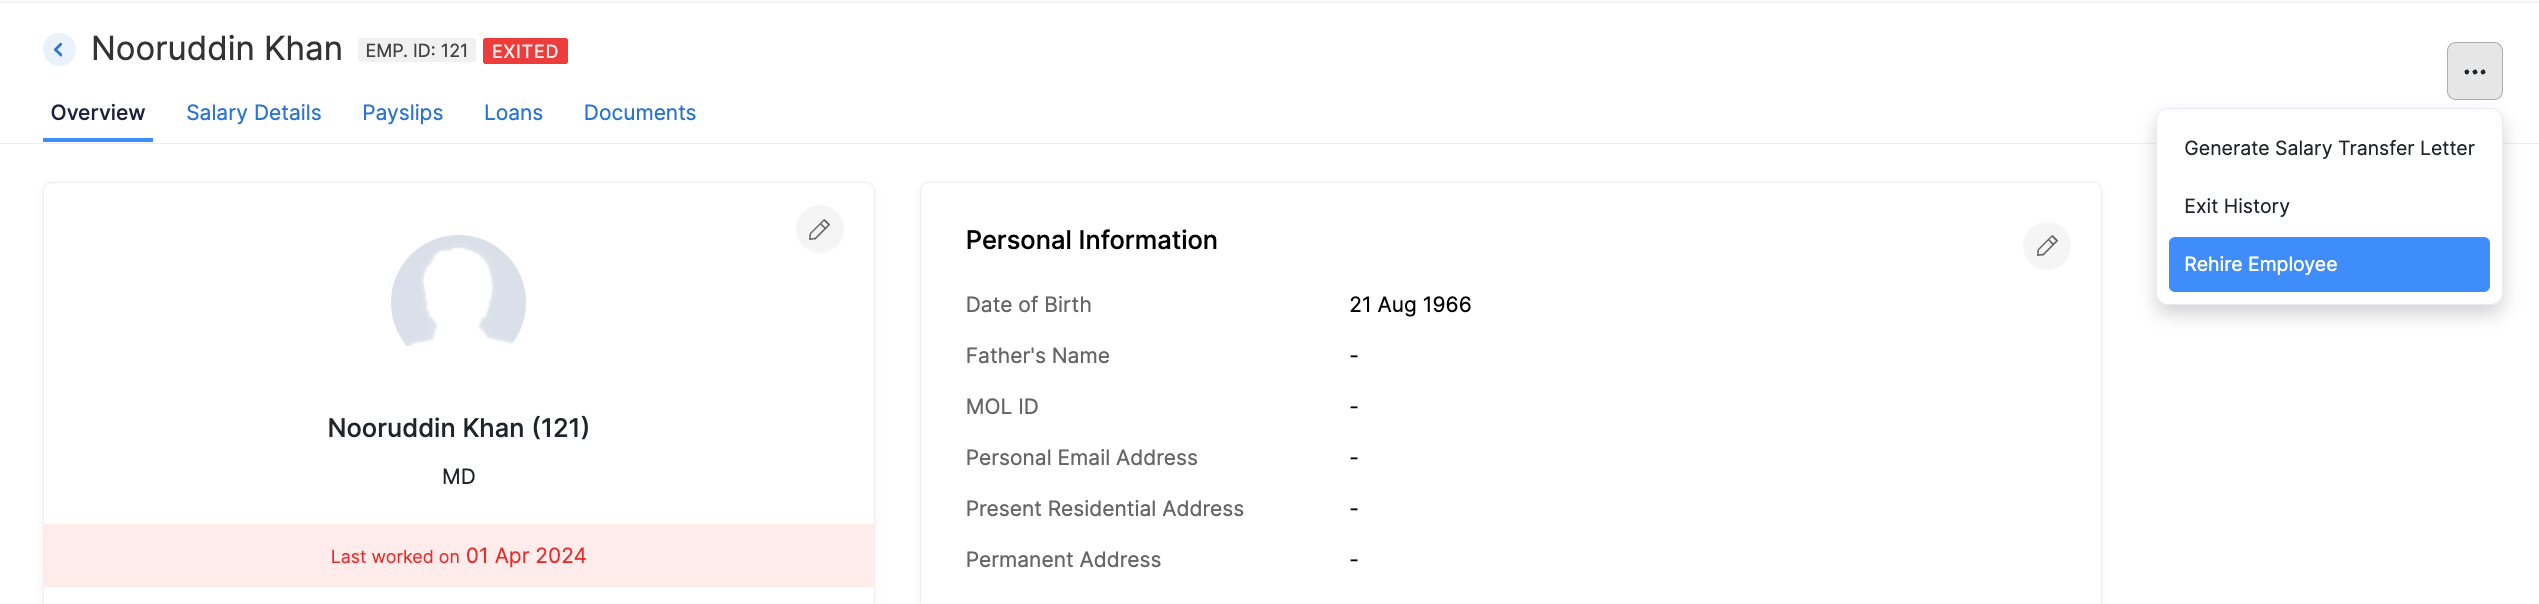2539x604 pixels.
Task: Select the Rehire Employee option
Action: coord(2328,264)
